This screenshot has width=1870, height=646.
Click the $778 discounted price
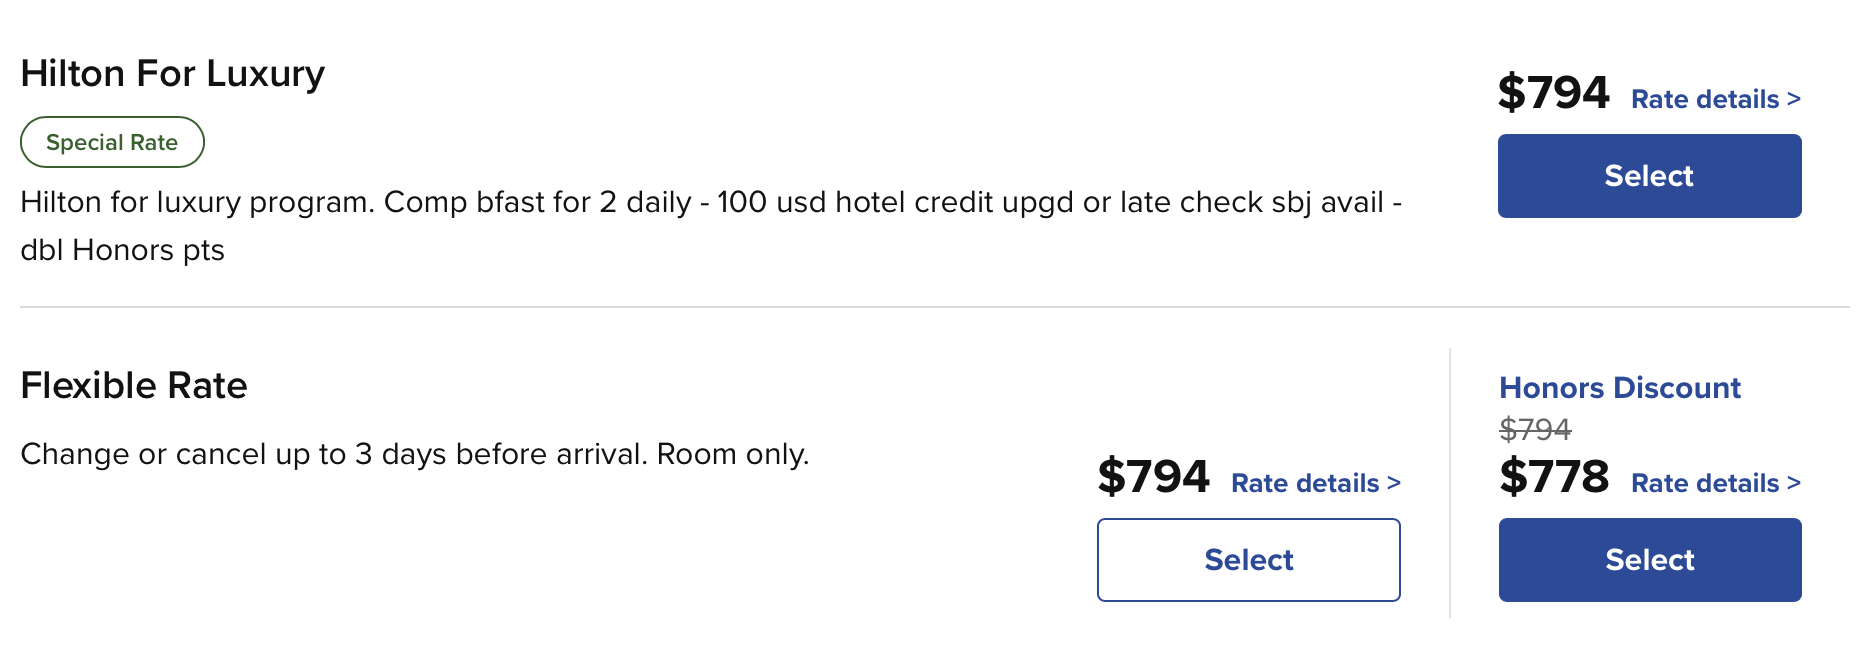tap(1554, 477)
